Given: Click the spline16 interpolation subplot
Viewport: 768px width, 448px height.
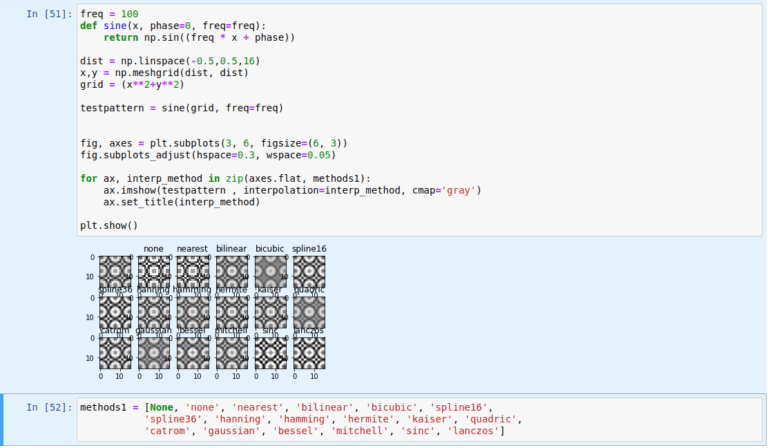Looking at the screenshot, I should (x=309, y=271).
